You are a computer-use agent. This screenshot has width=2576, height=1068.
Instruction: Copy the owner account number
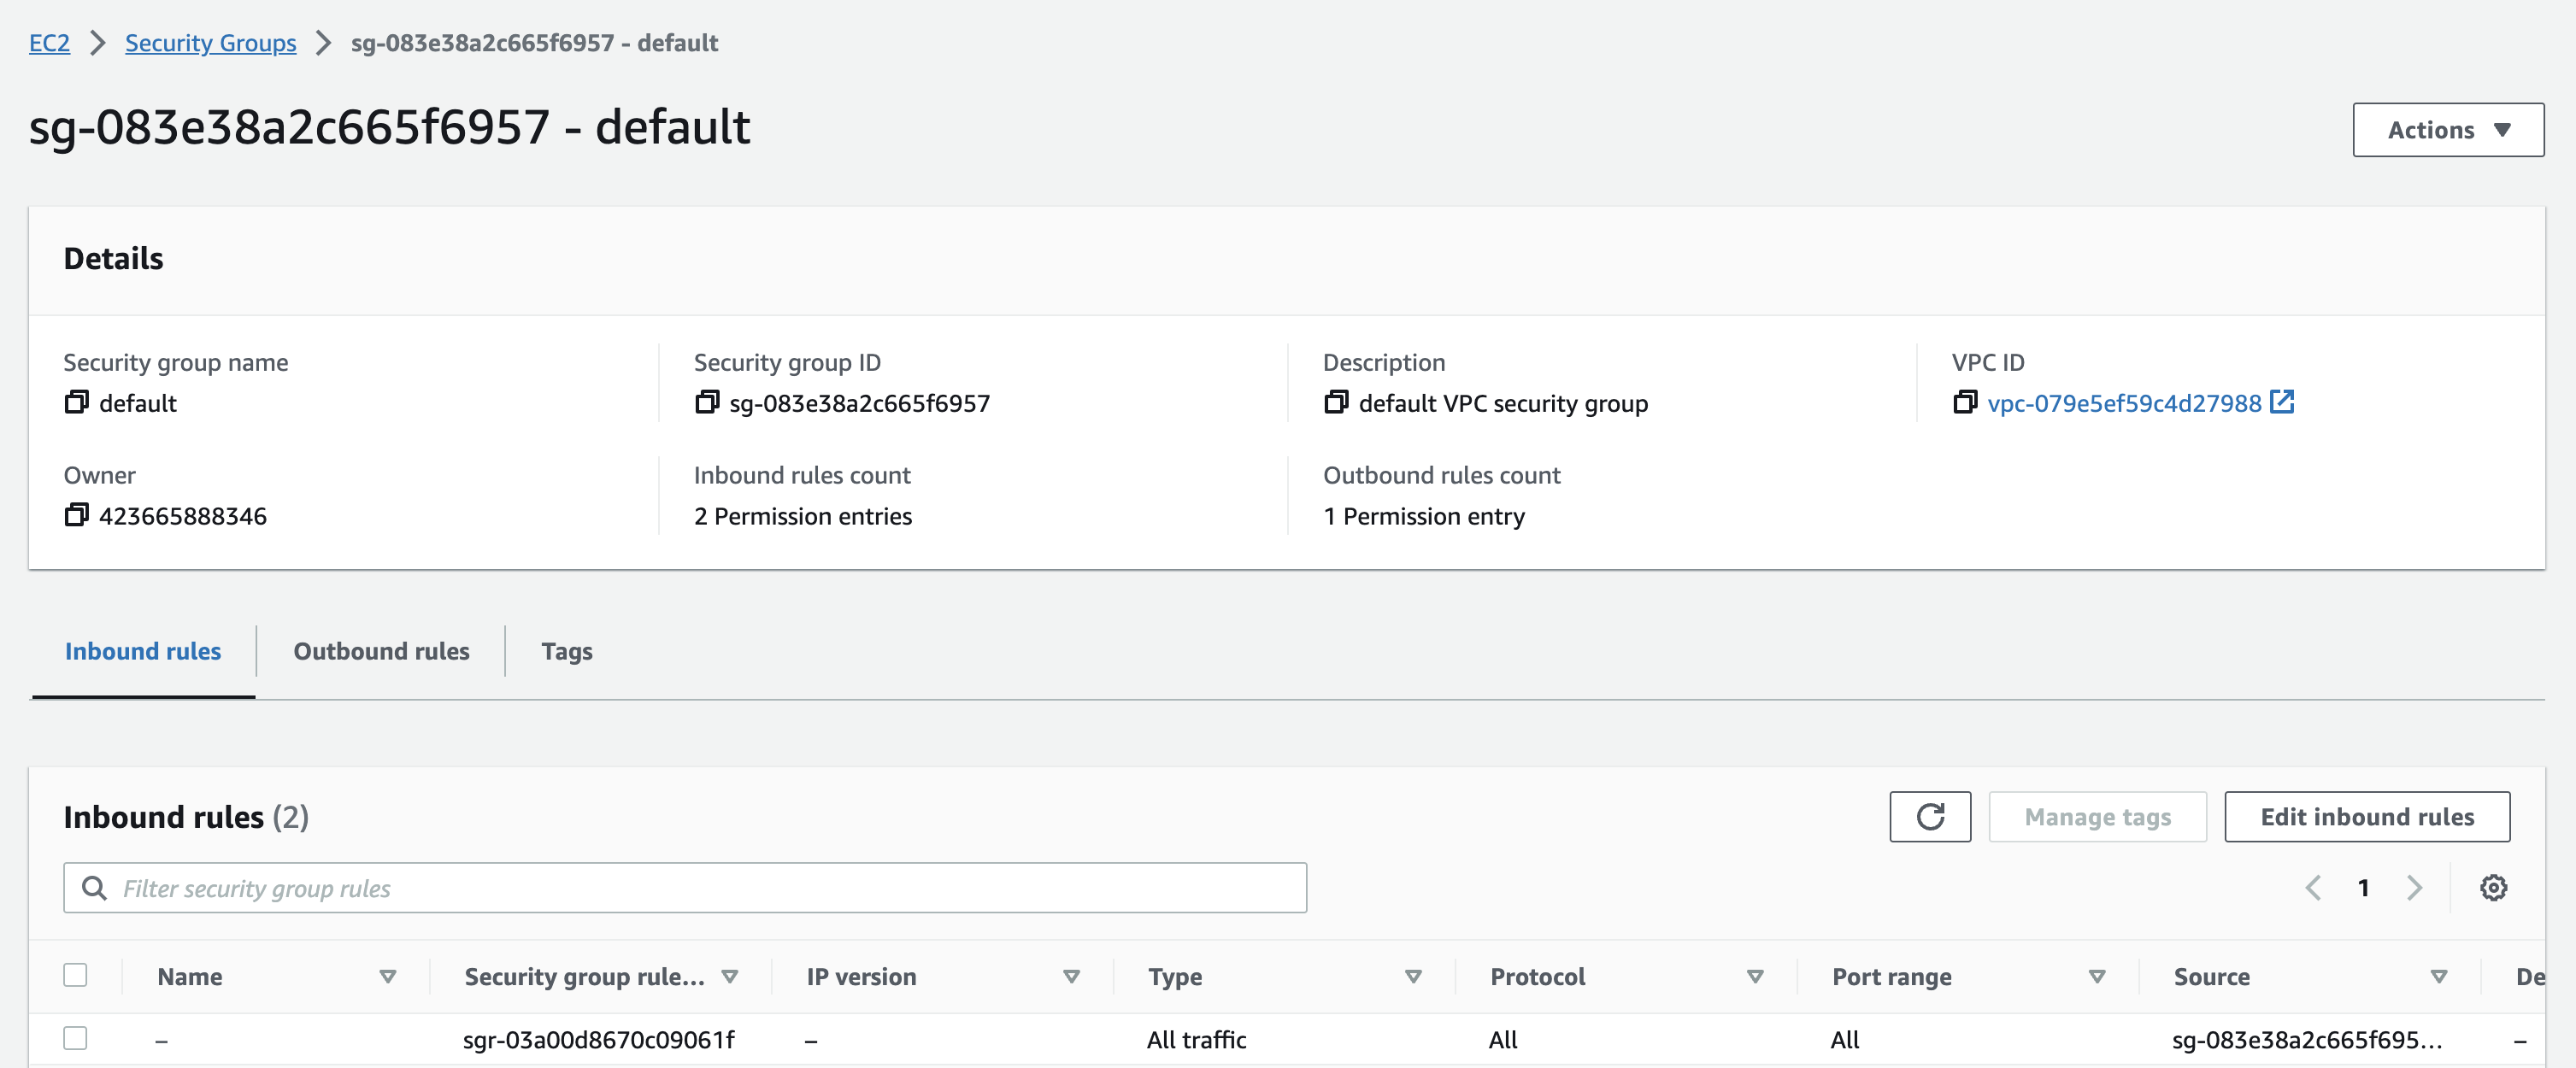click(76, 515)
